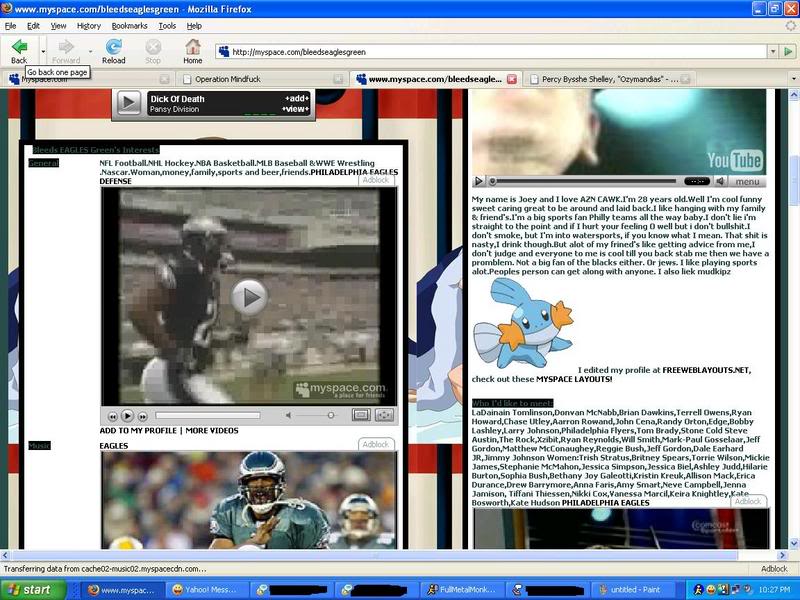The height and width of the screenshot is (600, 800).
Task: Open the Forward history dropdown arrow
Action: click(90, 52)
